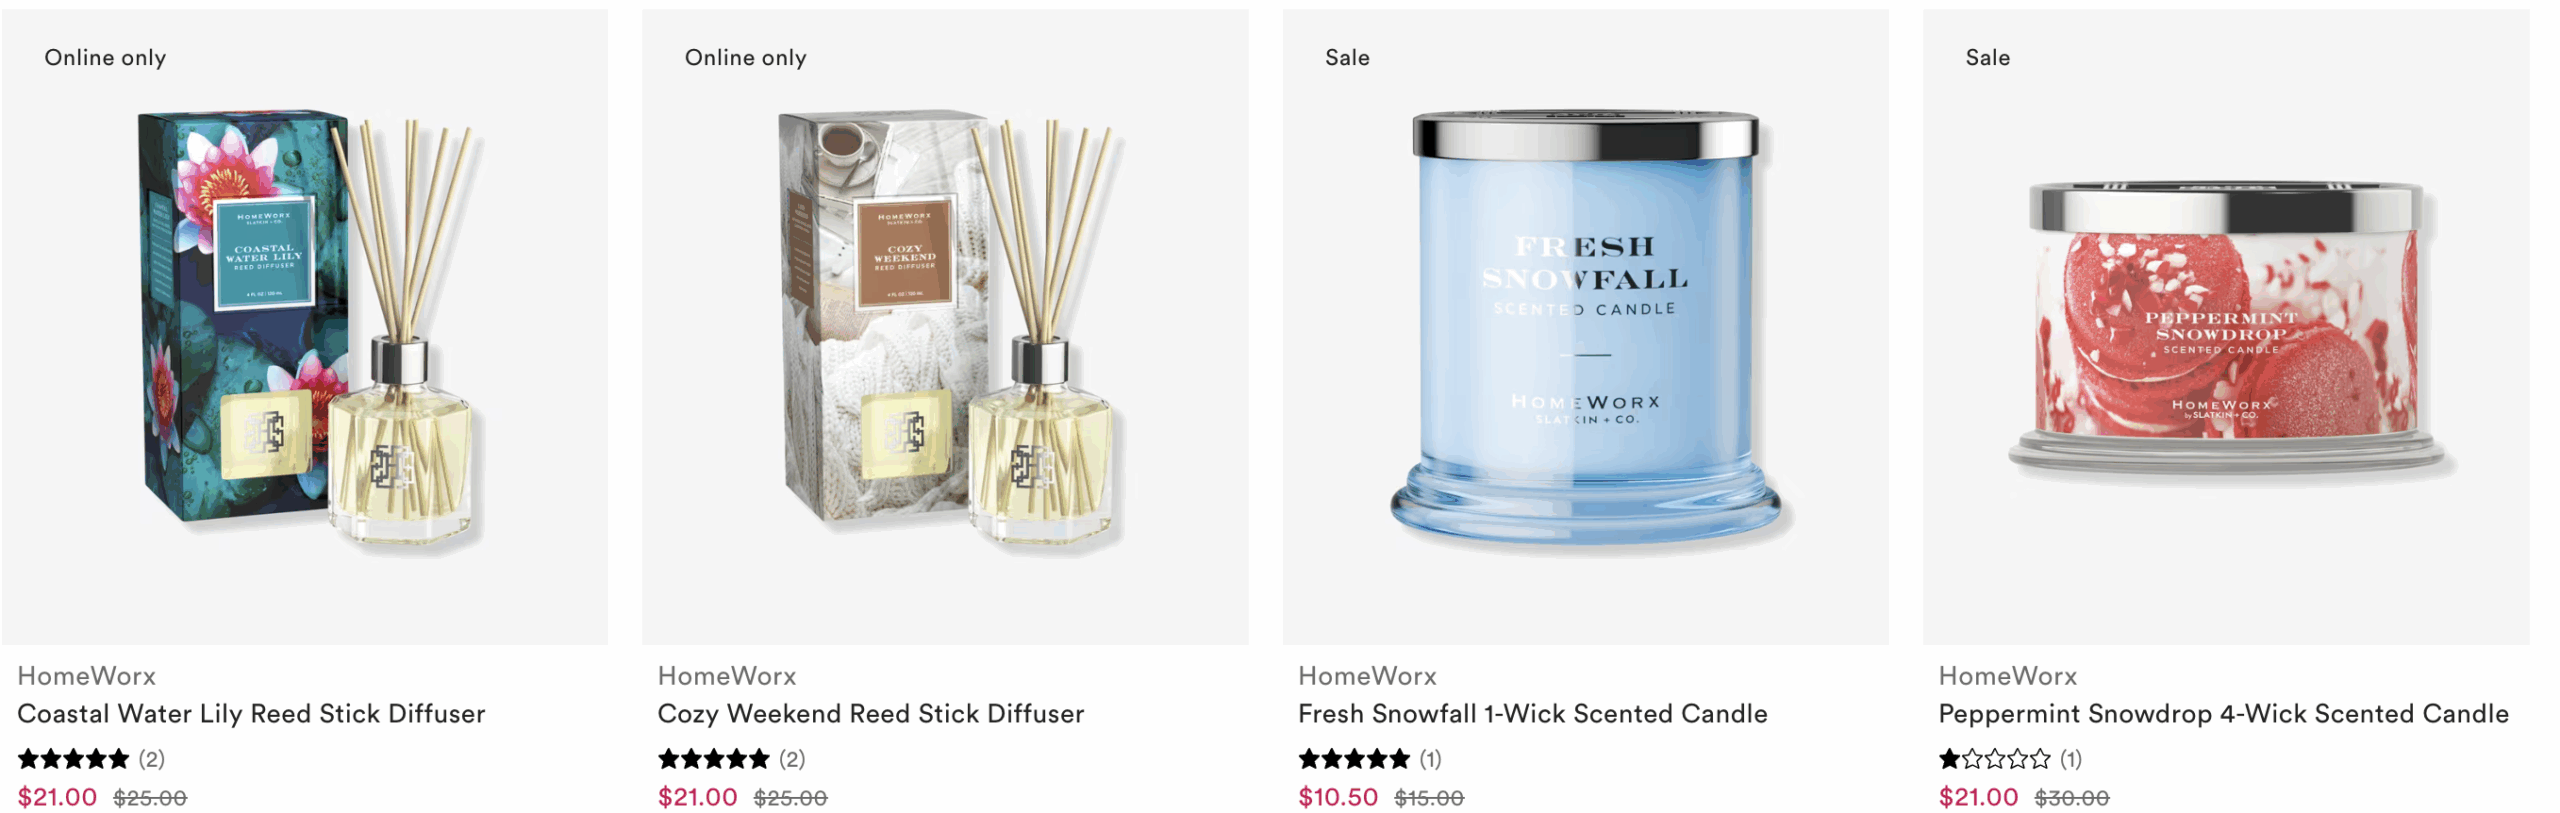
Task: Click HomeWorx brand above Cozy Weekend diffuser
Action: pyautogui.click(x=726, y=675)
